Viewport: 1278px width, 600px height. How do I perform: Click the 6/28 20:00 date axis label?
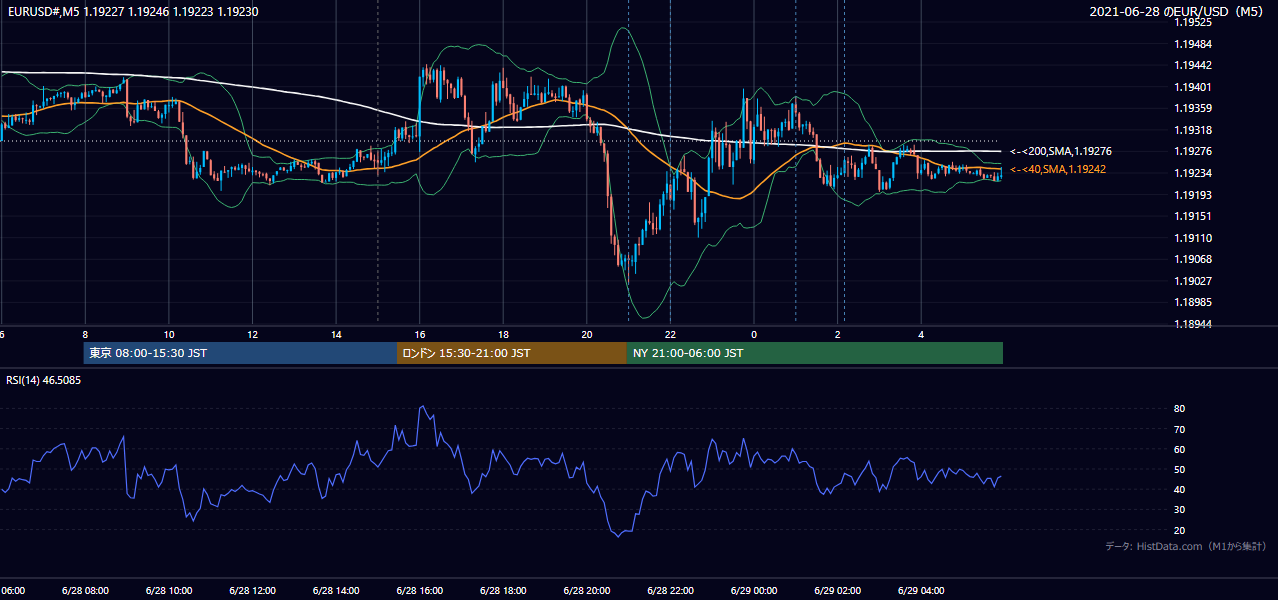[x=587, y=590]
